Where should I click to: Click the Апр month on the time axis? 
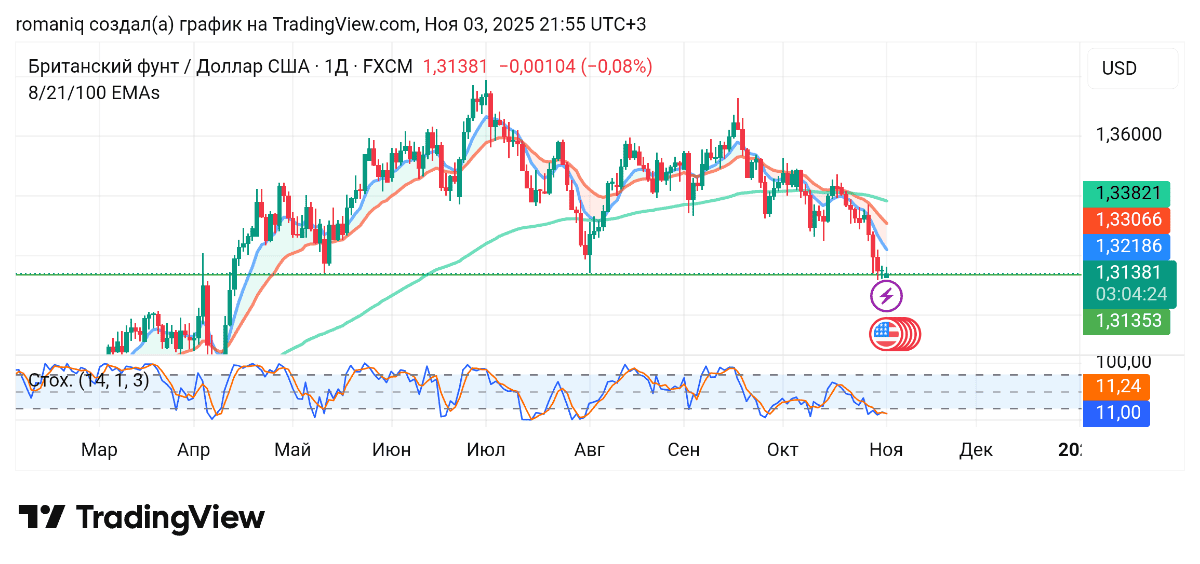(x=193, y=450)
